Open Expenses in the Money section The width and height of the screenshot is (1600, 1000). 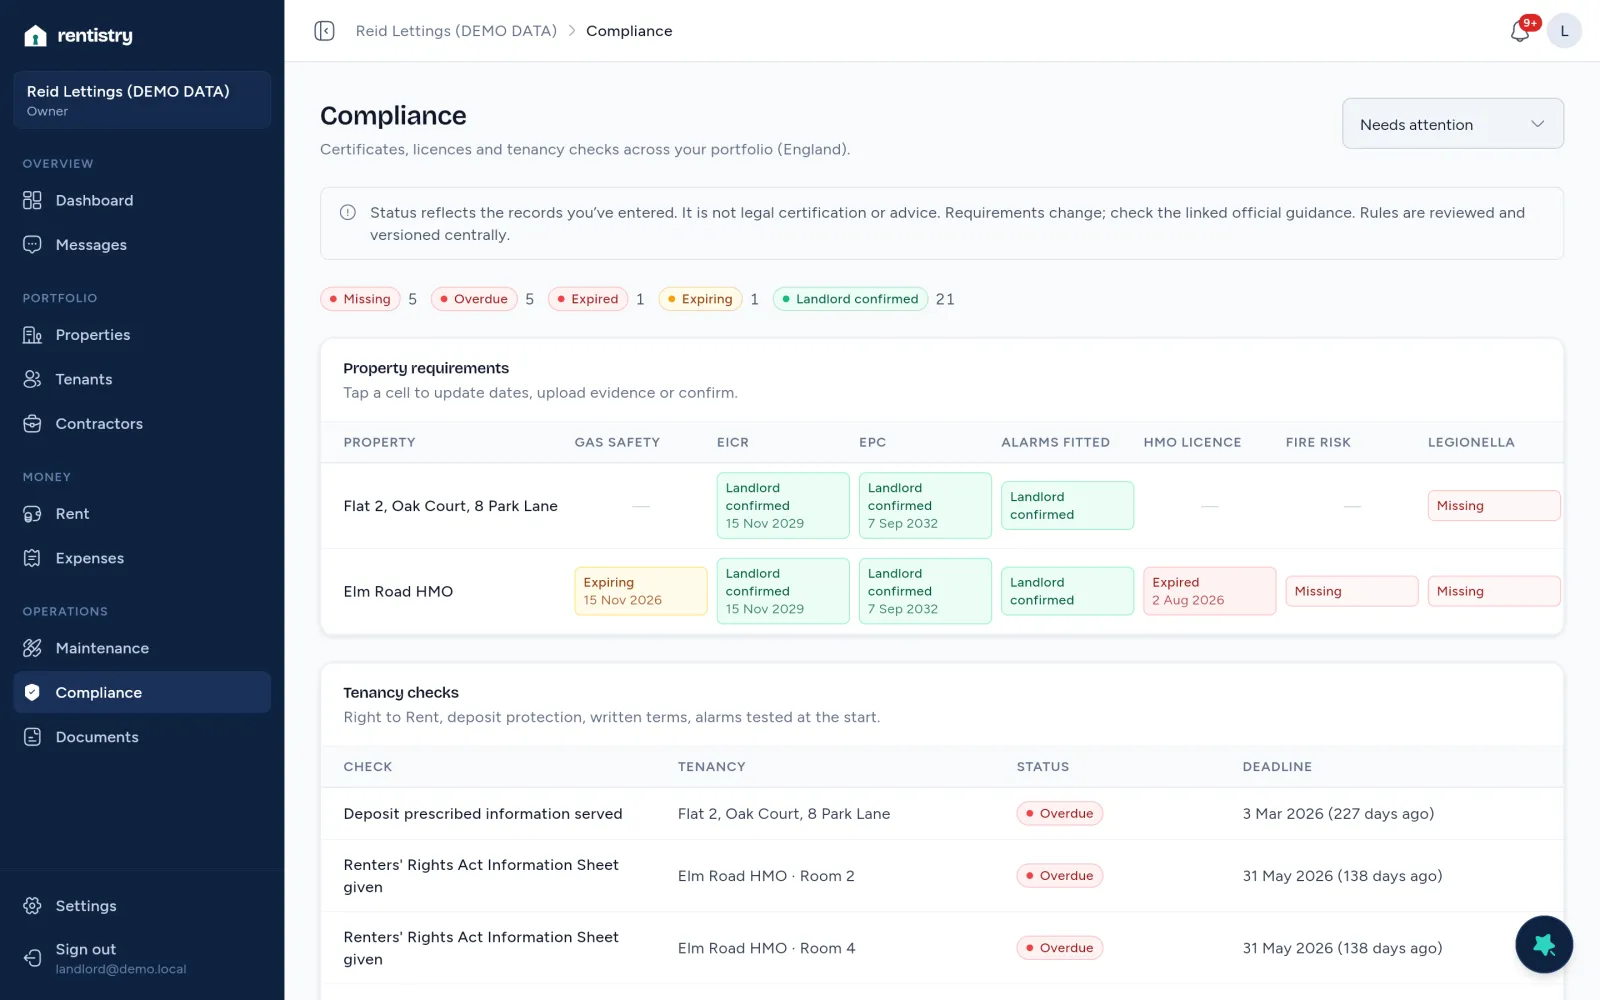[142, 558]
